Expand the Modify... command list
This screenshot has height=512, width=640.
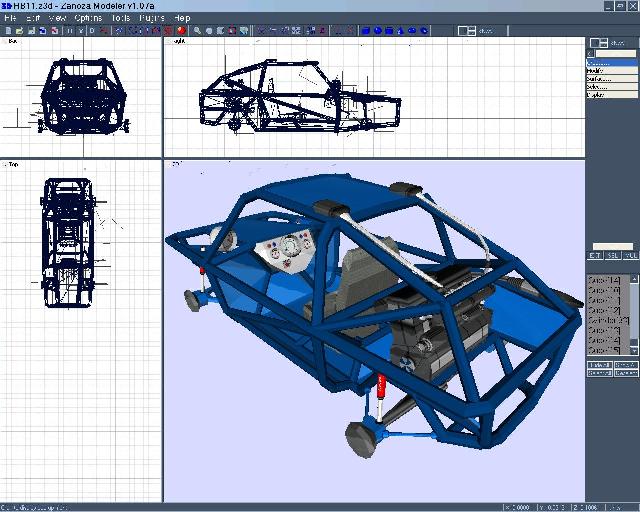pyautogui.click(x=610, y=70)
